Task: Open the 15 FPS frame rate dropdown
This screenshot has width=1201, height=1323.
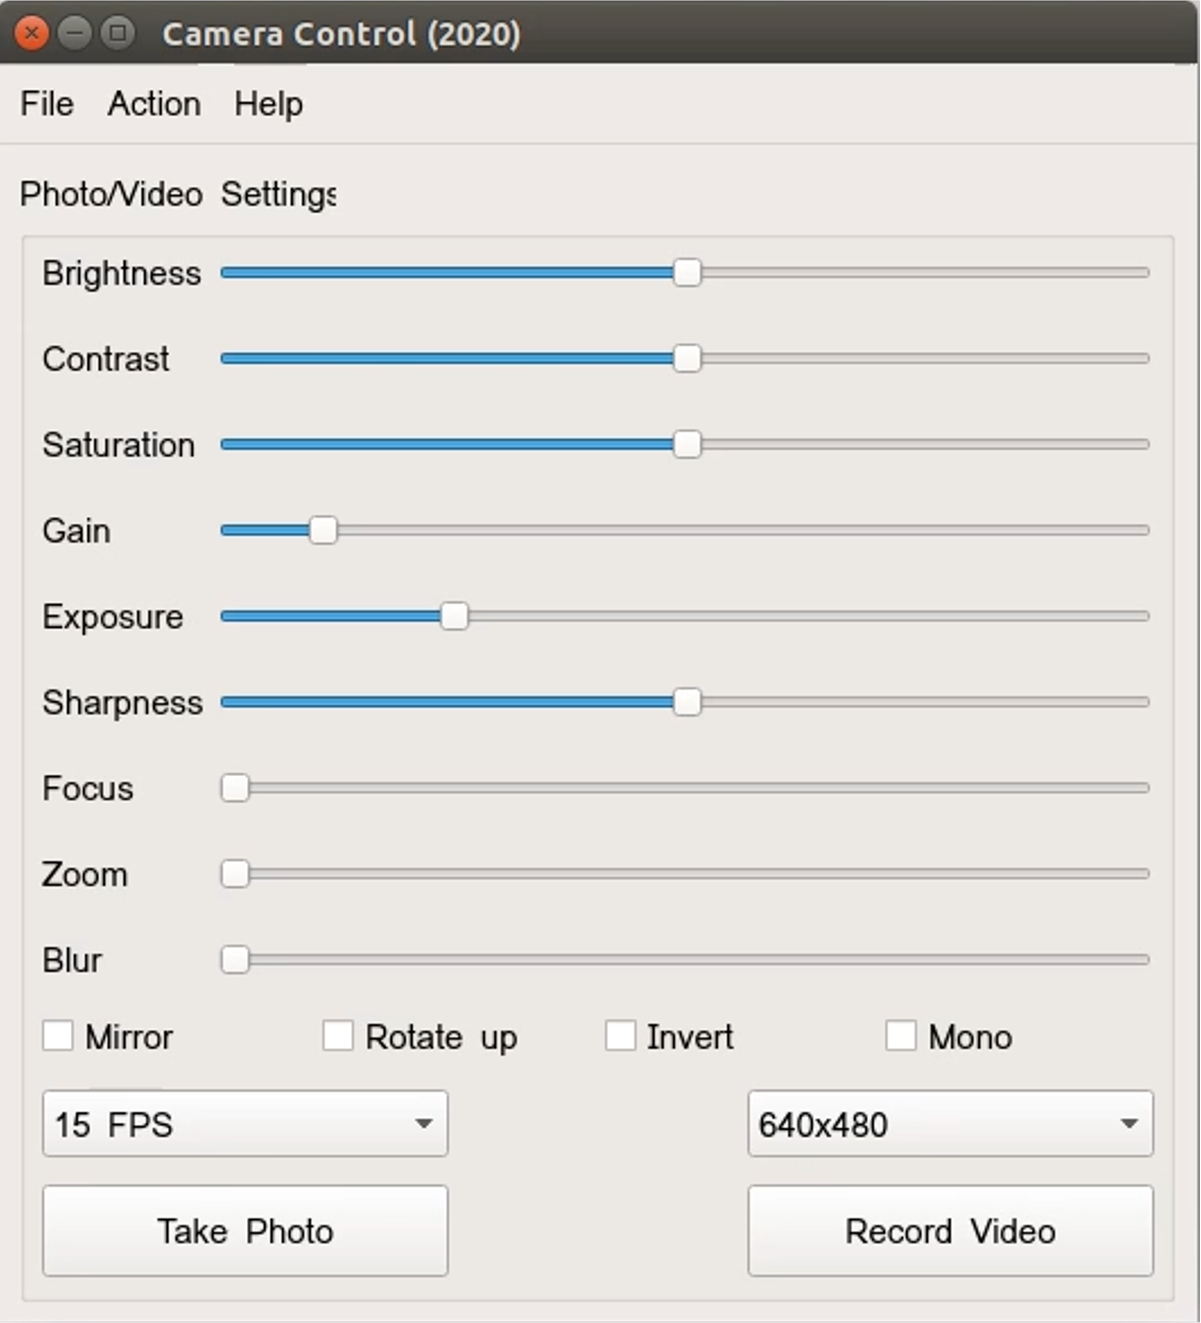Action: (x=245, y=1124)
